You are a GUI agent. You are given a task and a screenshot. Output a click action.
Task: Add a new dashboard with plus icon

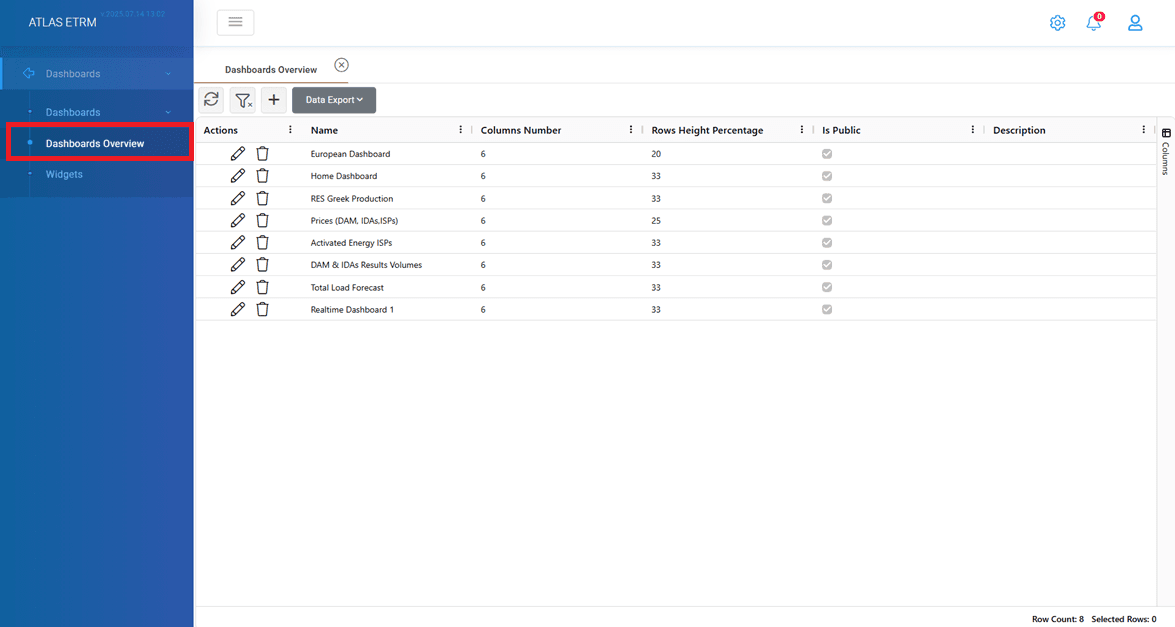[274, 100]
